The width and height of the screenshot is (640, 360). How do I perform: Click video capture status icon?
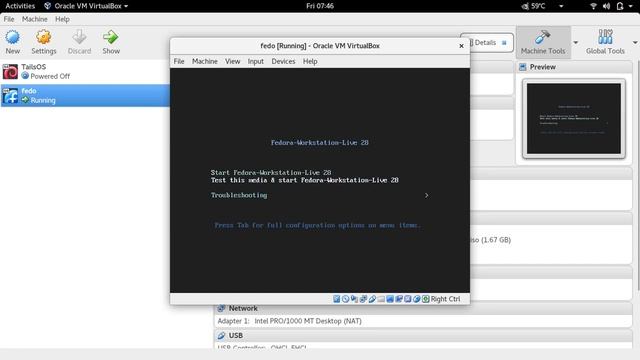(x=399, y=299)
